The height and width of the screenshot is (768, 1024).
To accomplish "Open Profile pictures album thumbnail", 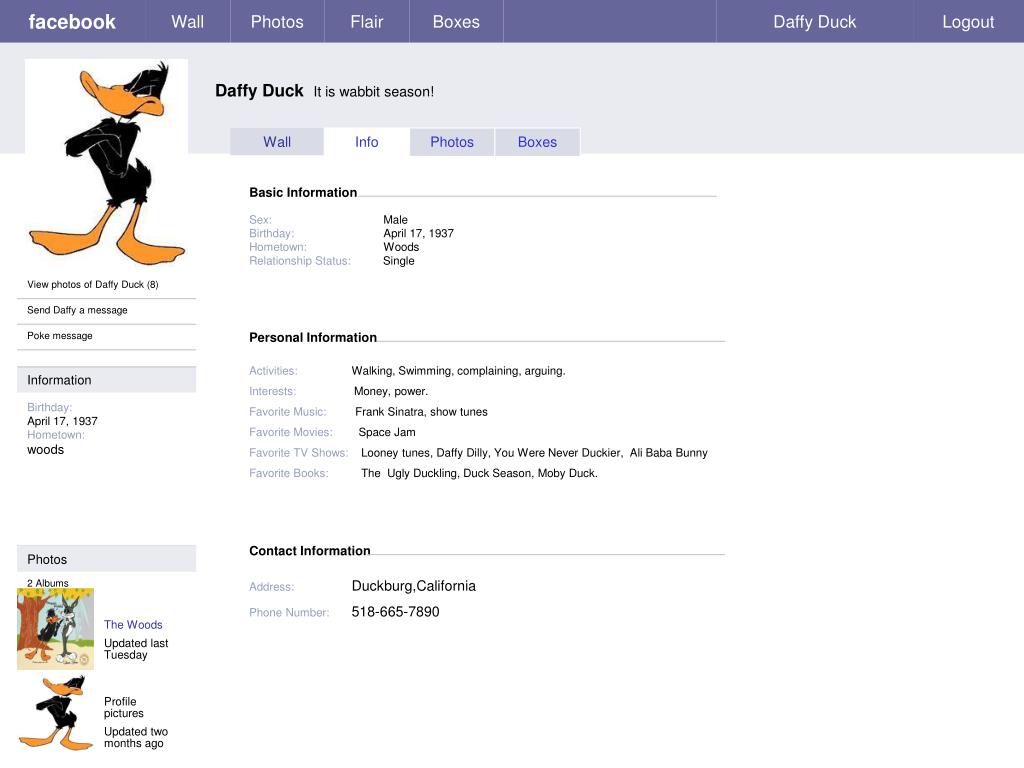I will 56,712.
